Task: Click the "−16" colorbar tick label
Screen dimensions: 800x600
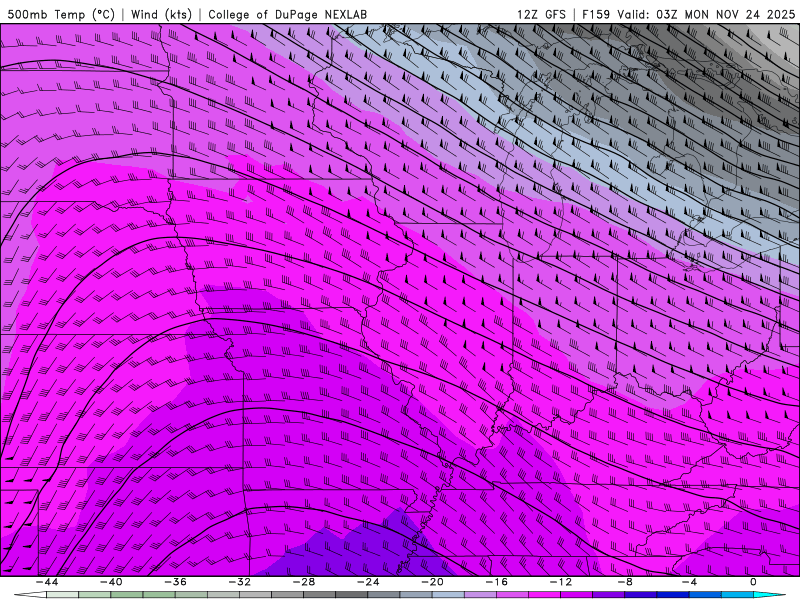Action: pyautogui.click(x=496, y=582)
